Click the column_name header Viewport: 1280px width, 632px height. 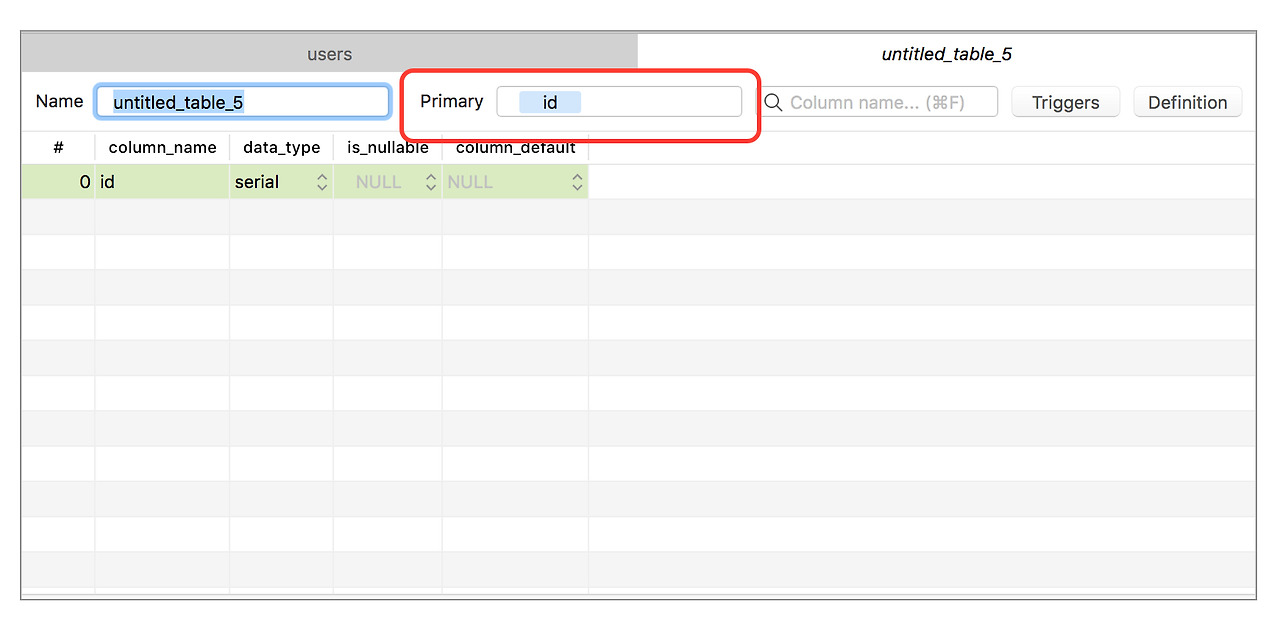[x=162, y=147]
